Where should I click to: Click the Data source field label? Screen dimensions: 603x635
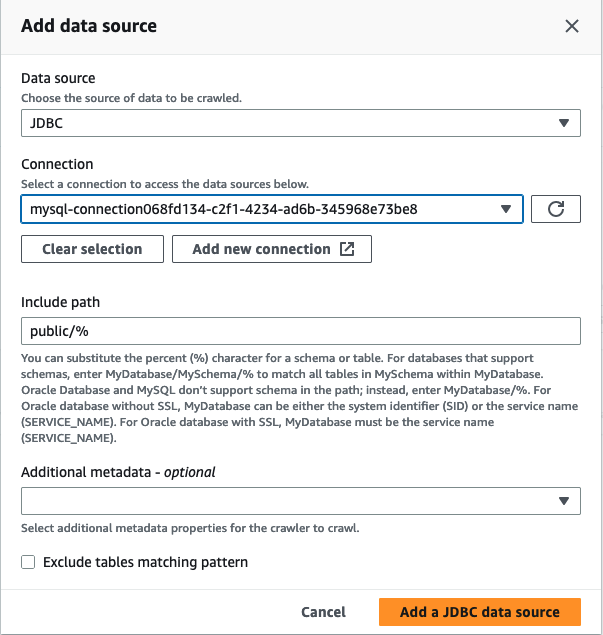click(58, 78)
